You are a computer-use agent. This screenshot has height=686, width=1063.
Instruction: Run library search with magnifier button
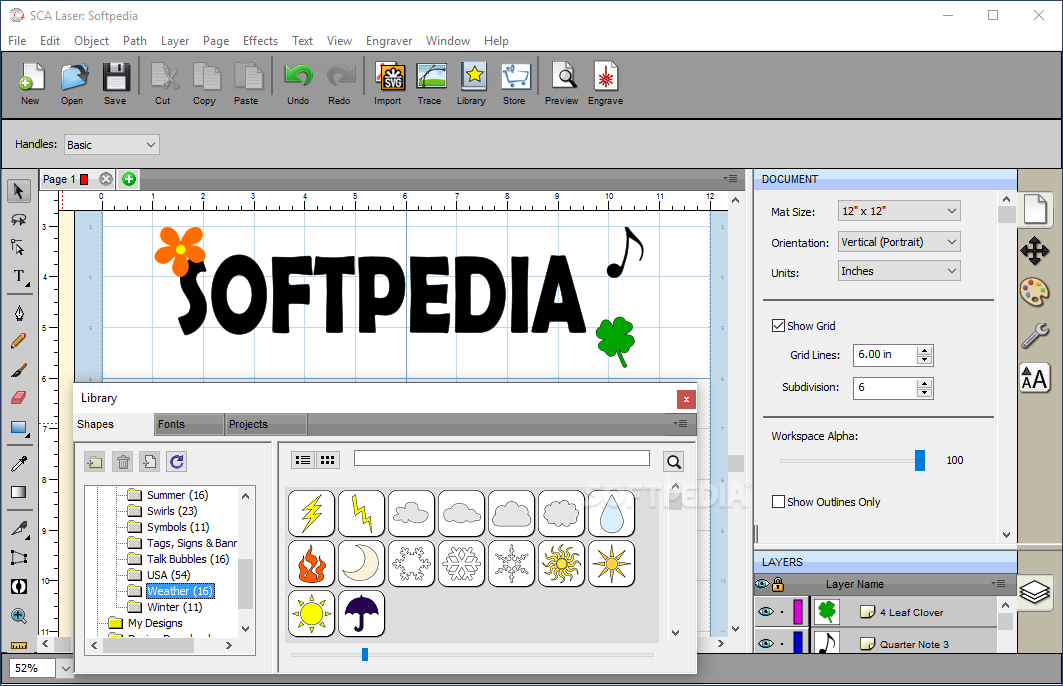coord(673,462)
